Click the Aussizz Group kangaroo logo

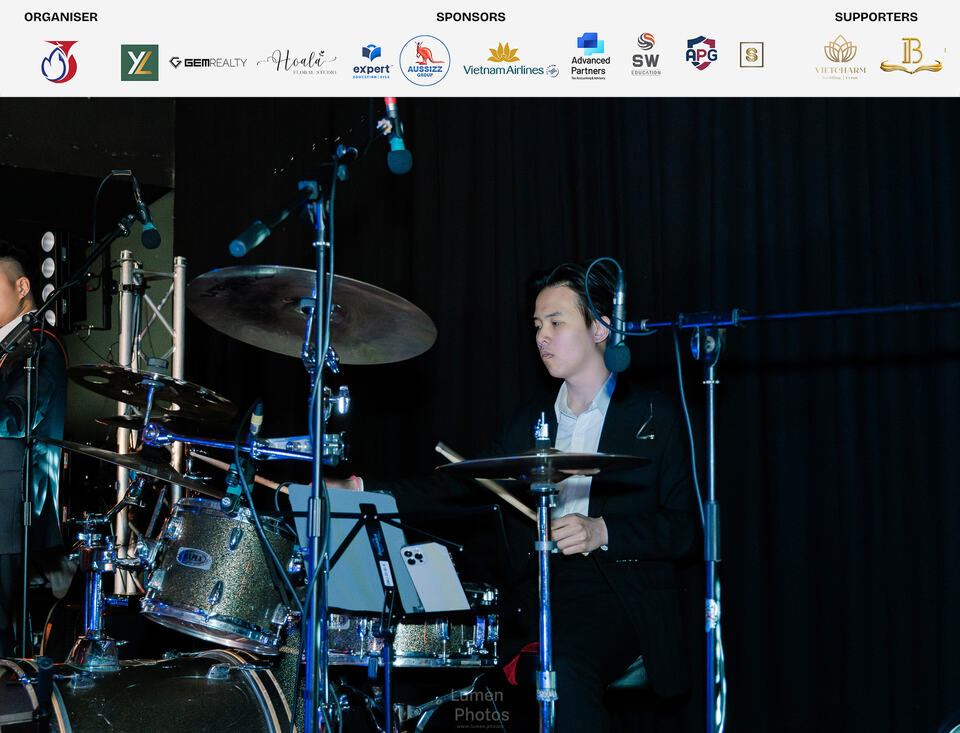click(x=425, y=61)
